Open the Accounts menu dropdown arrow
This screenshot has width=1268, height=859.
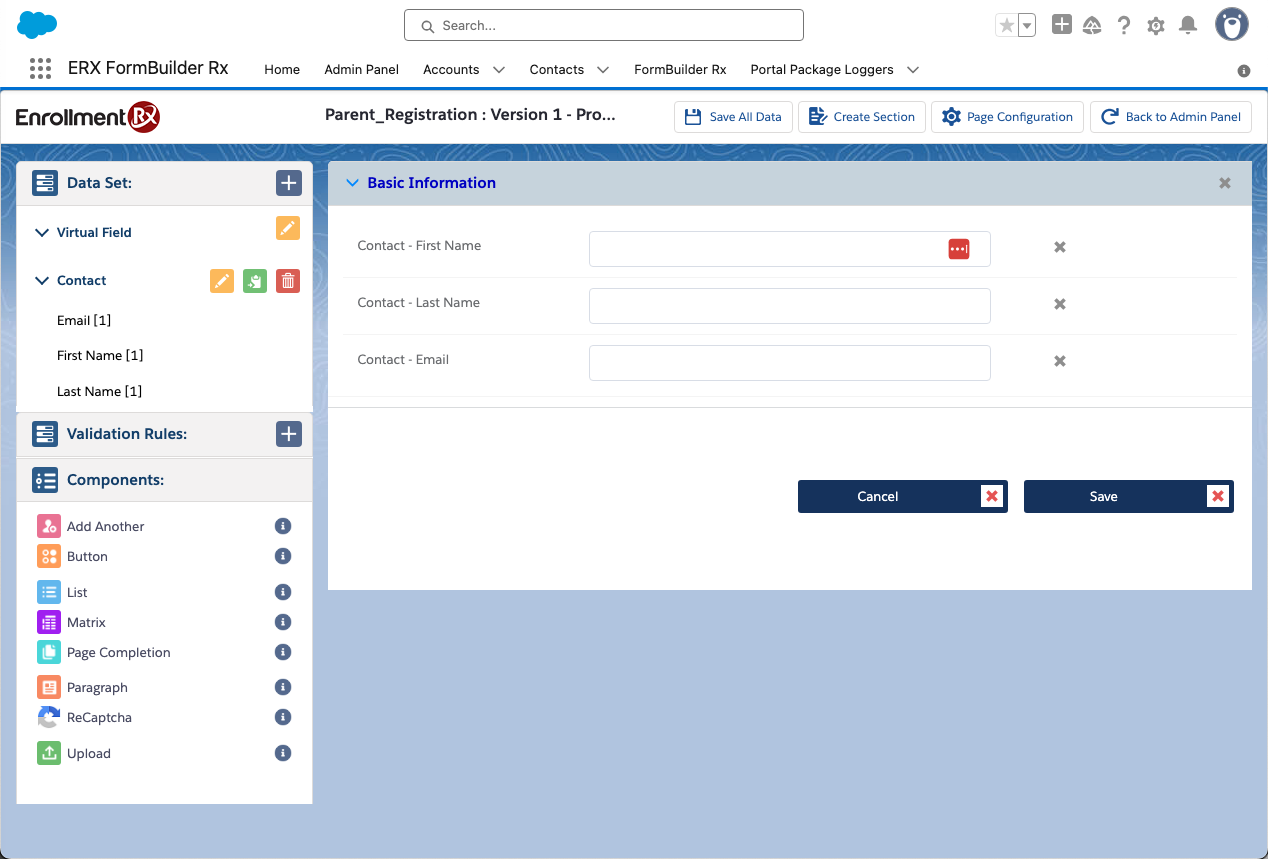[x=499, y=70]
